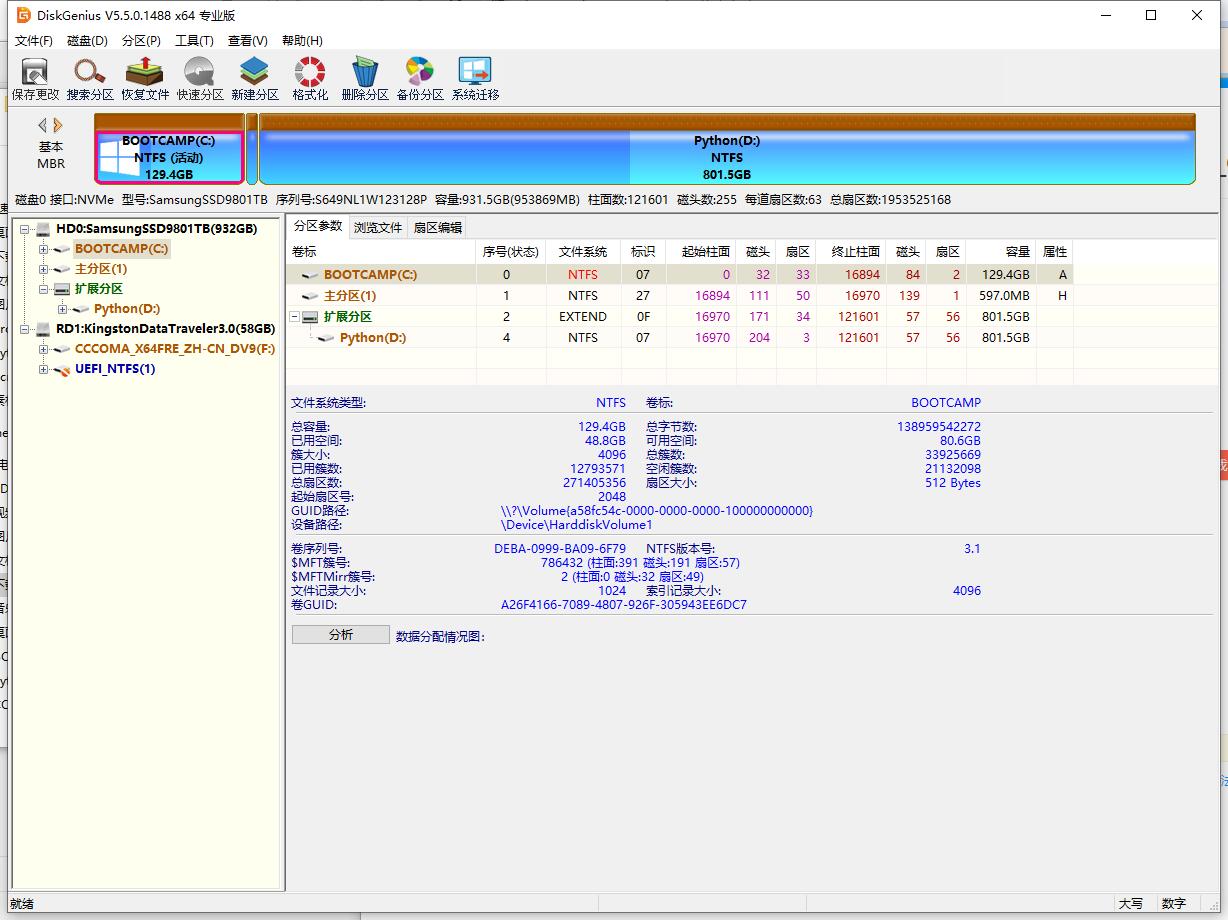1228x920 pixels.
Task: Expand the 主分区(1) tree node
Action: pyautogui.click(x=43, y=269)
